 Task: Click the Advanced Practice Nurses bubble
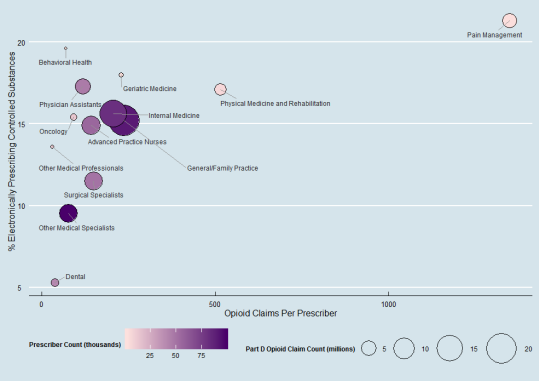91,125
